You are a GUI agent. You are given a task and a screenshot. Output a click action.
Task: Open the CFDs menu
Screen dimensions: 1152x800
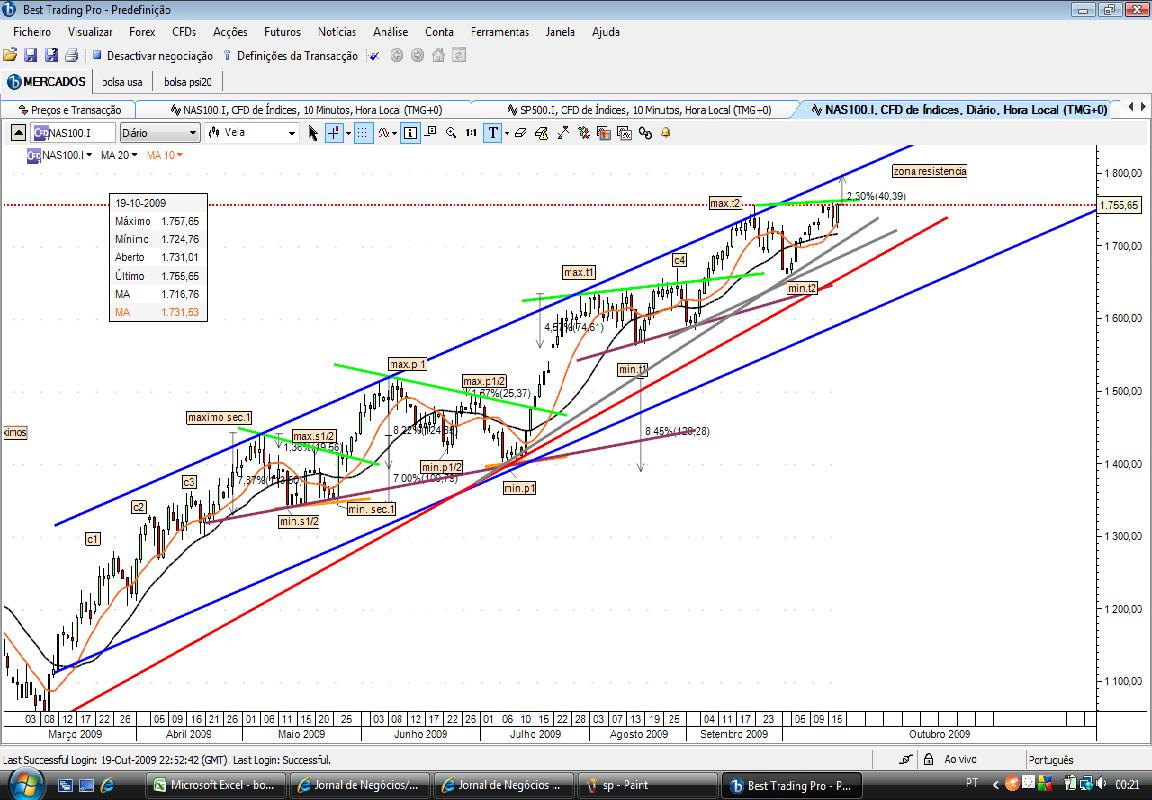pos(184,32)
